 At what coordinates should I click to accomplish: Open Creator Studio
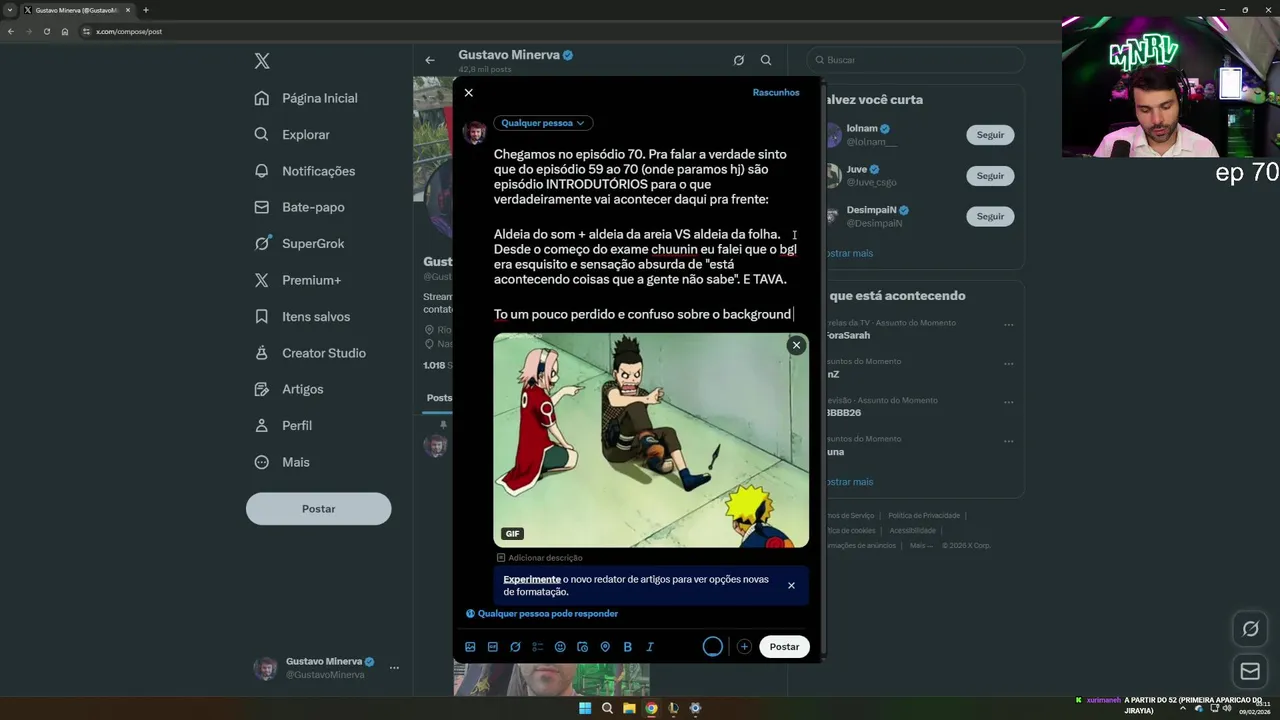tap(310, 353)
